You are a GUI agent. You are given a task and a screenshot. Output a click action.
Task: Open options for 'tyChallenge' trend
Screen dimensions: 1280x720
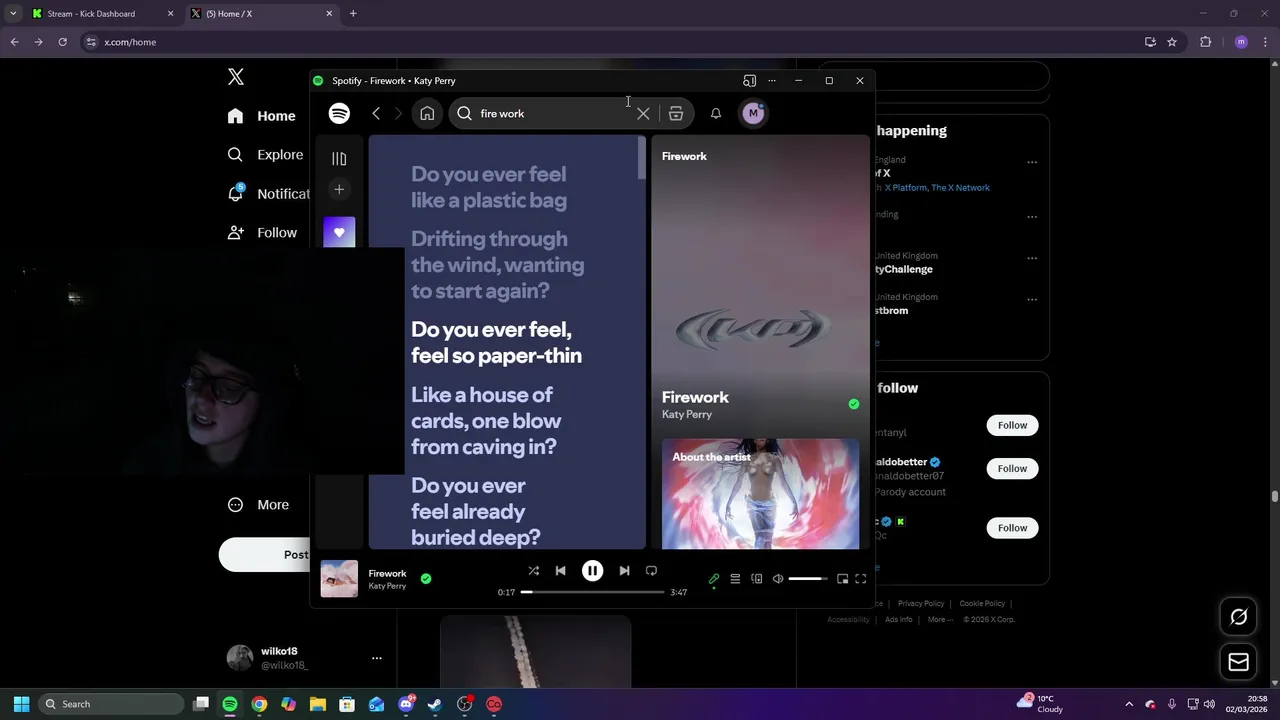pos(1032,258)
